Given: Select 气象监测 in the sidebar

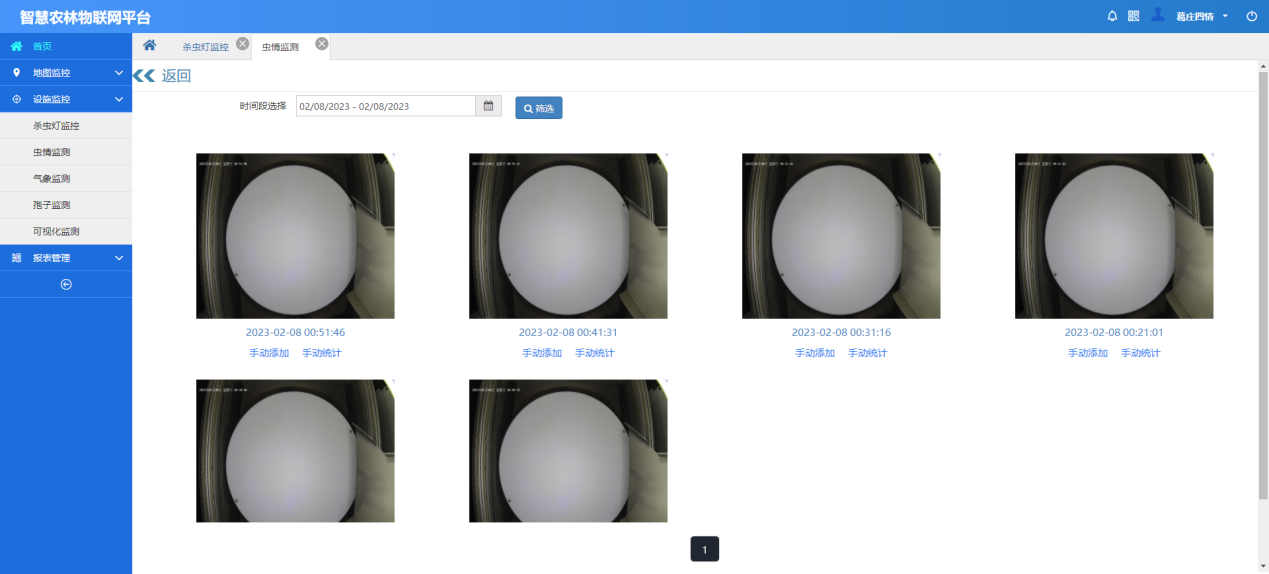Looking at the screenshot, I should 51,179.
